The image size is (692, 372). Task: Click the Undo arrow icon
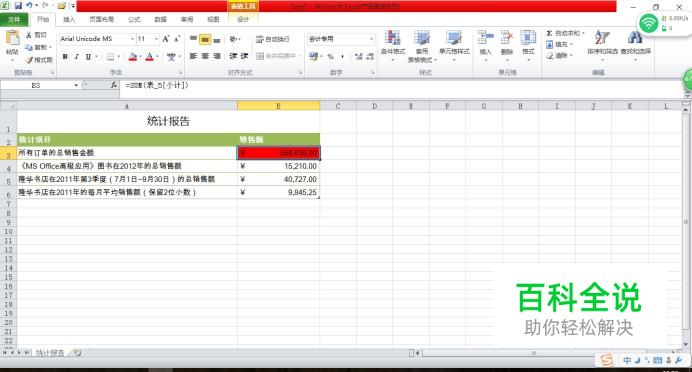click(29, 6)
